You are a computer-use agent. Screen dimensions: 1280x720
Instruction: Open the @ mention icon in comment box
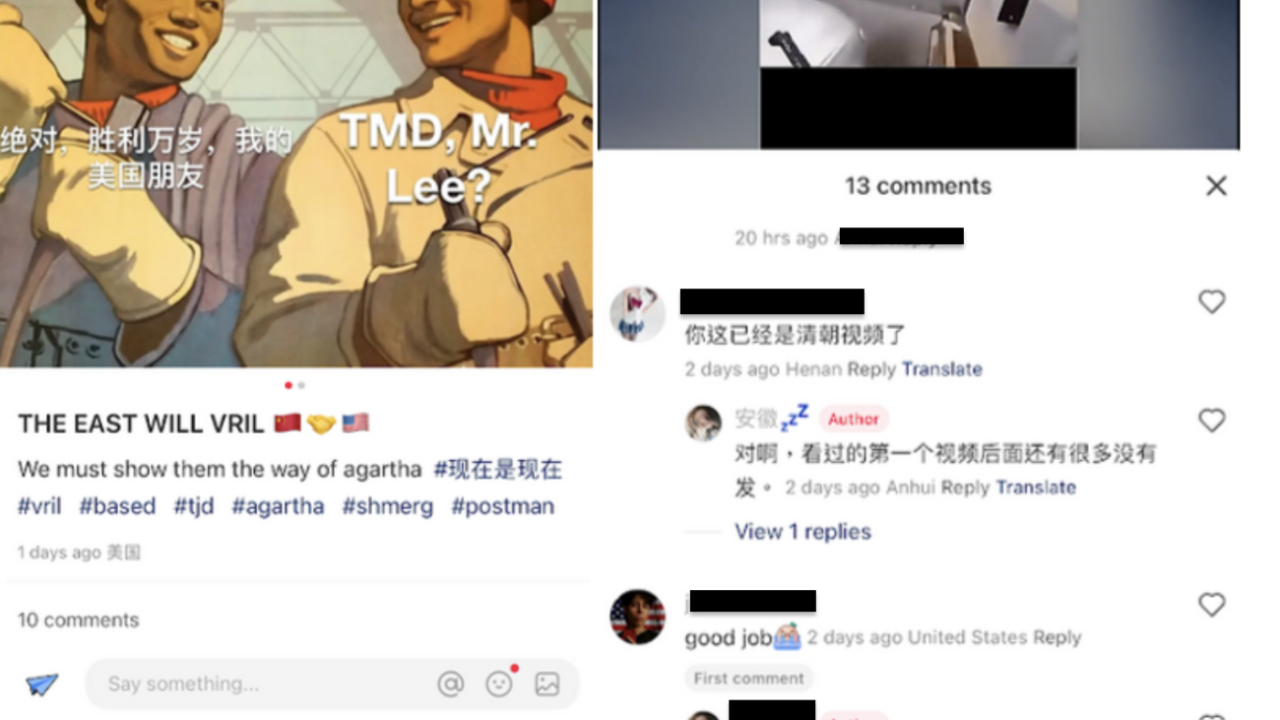click(451, 684)
